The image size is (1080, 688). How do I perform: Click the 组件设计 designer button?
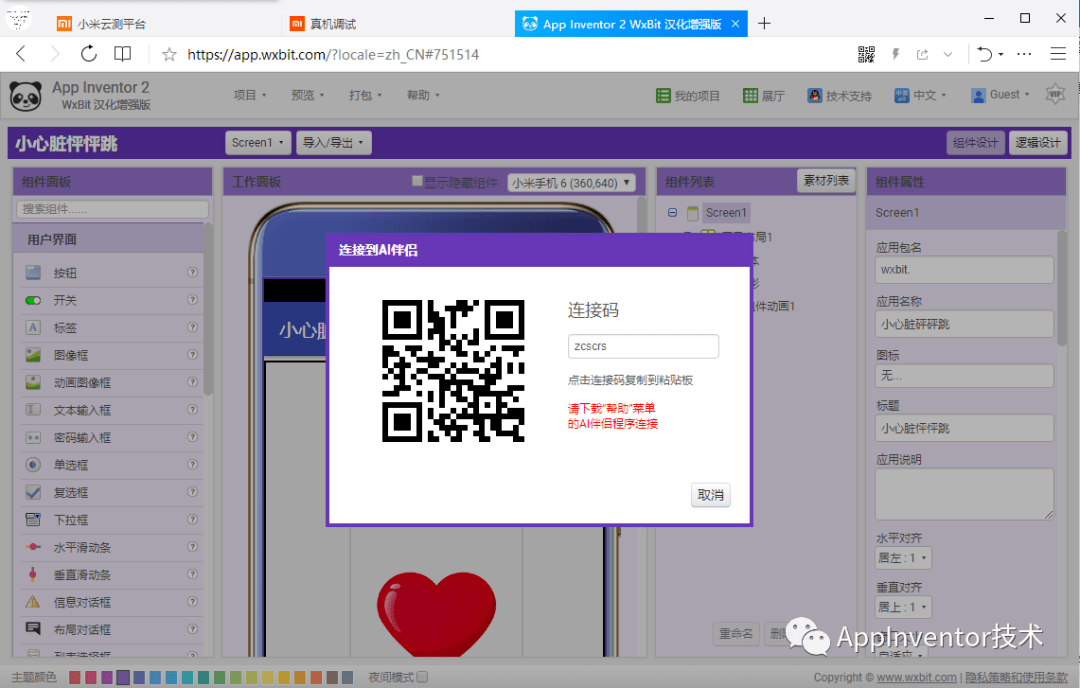pyautogui.click(x=975, y=143)
